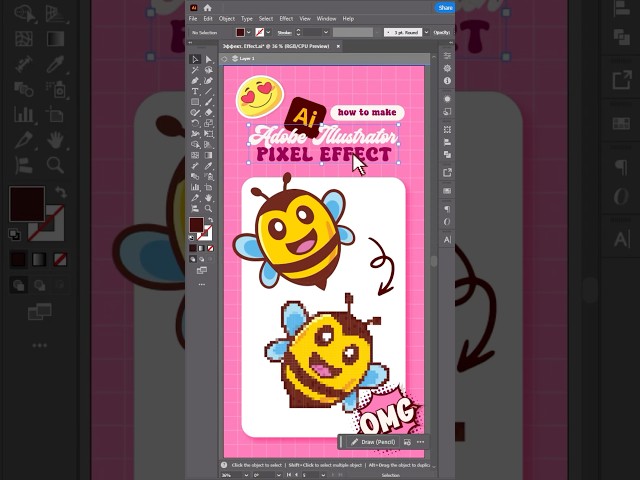
Task: Open the File menu
Action: pyautogui.click(x=193, y=19)
